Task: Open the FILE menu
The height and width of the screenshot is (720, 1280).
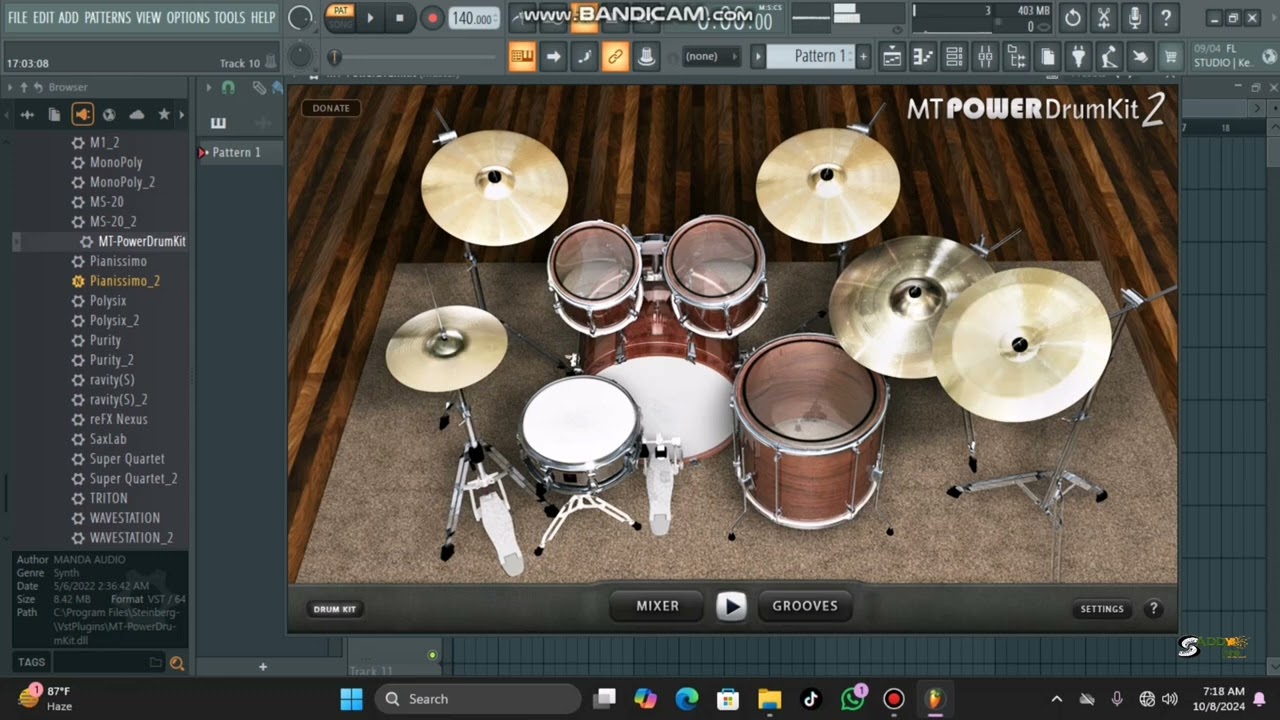Action: pos(17,17)
